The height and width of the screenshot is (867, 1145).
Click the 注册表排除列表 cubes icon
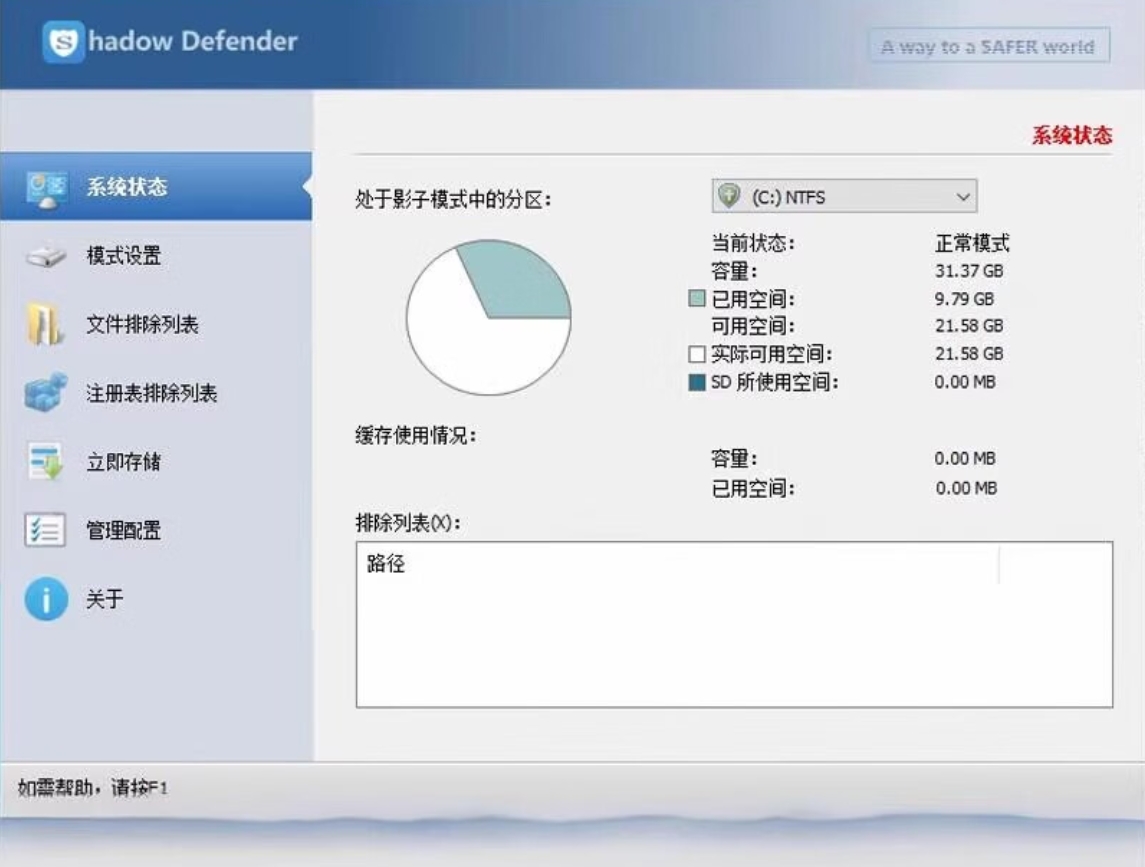(46, 392)
